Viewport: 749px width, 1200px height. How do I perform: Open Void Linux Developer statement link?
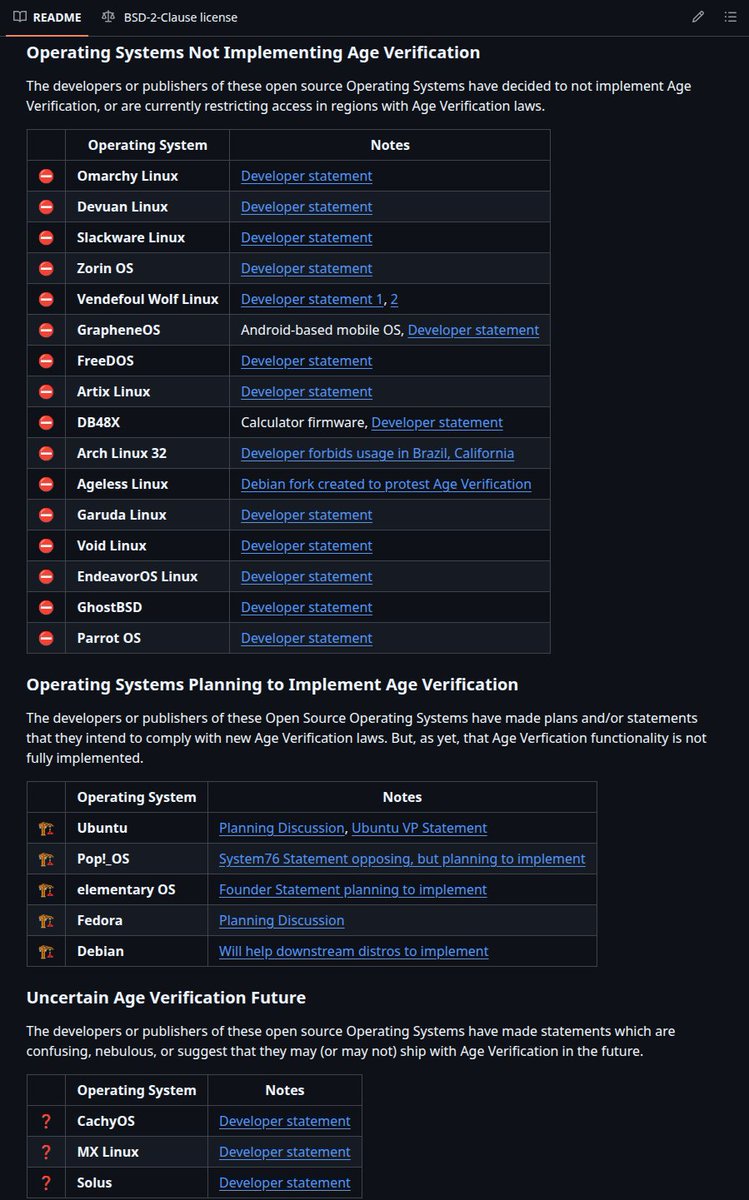pos(306,546)
